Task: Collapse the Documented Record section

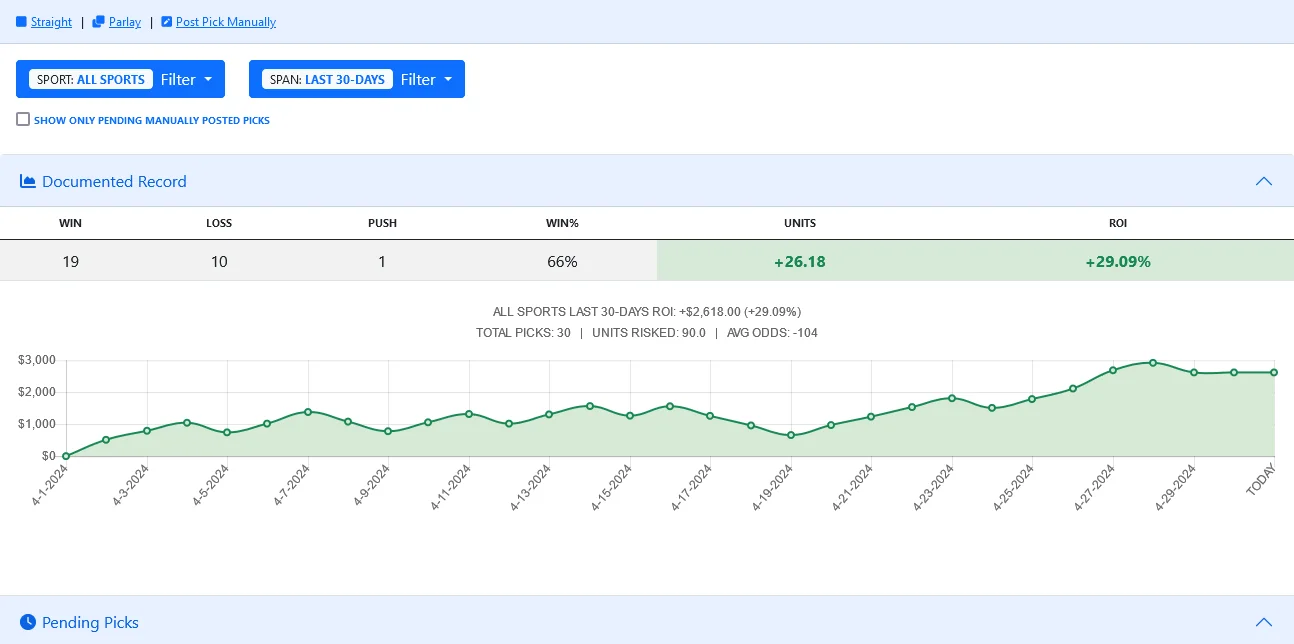Action: click(x=1264, y=181)
